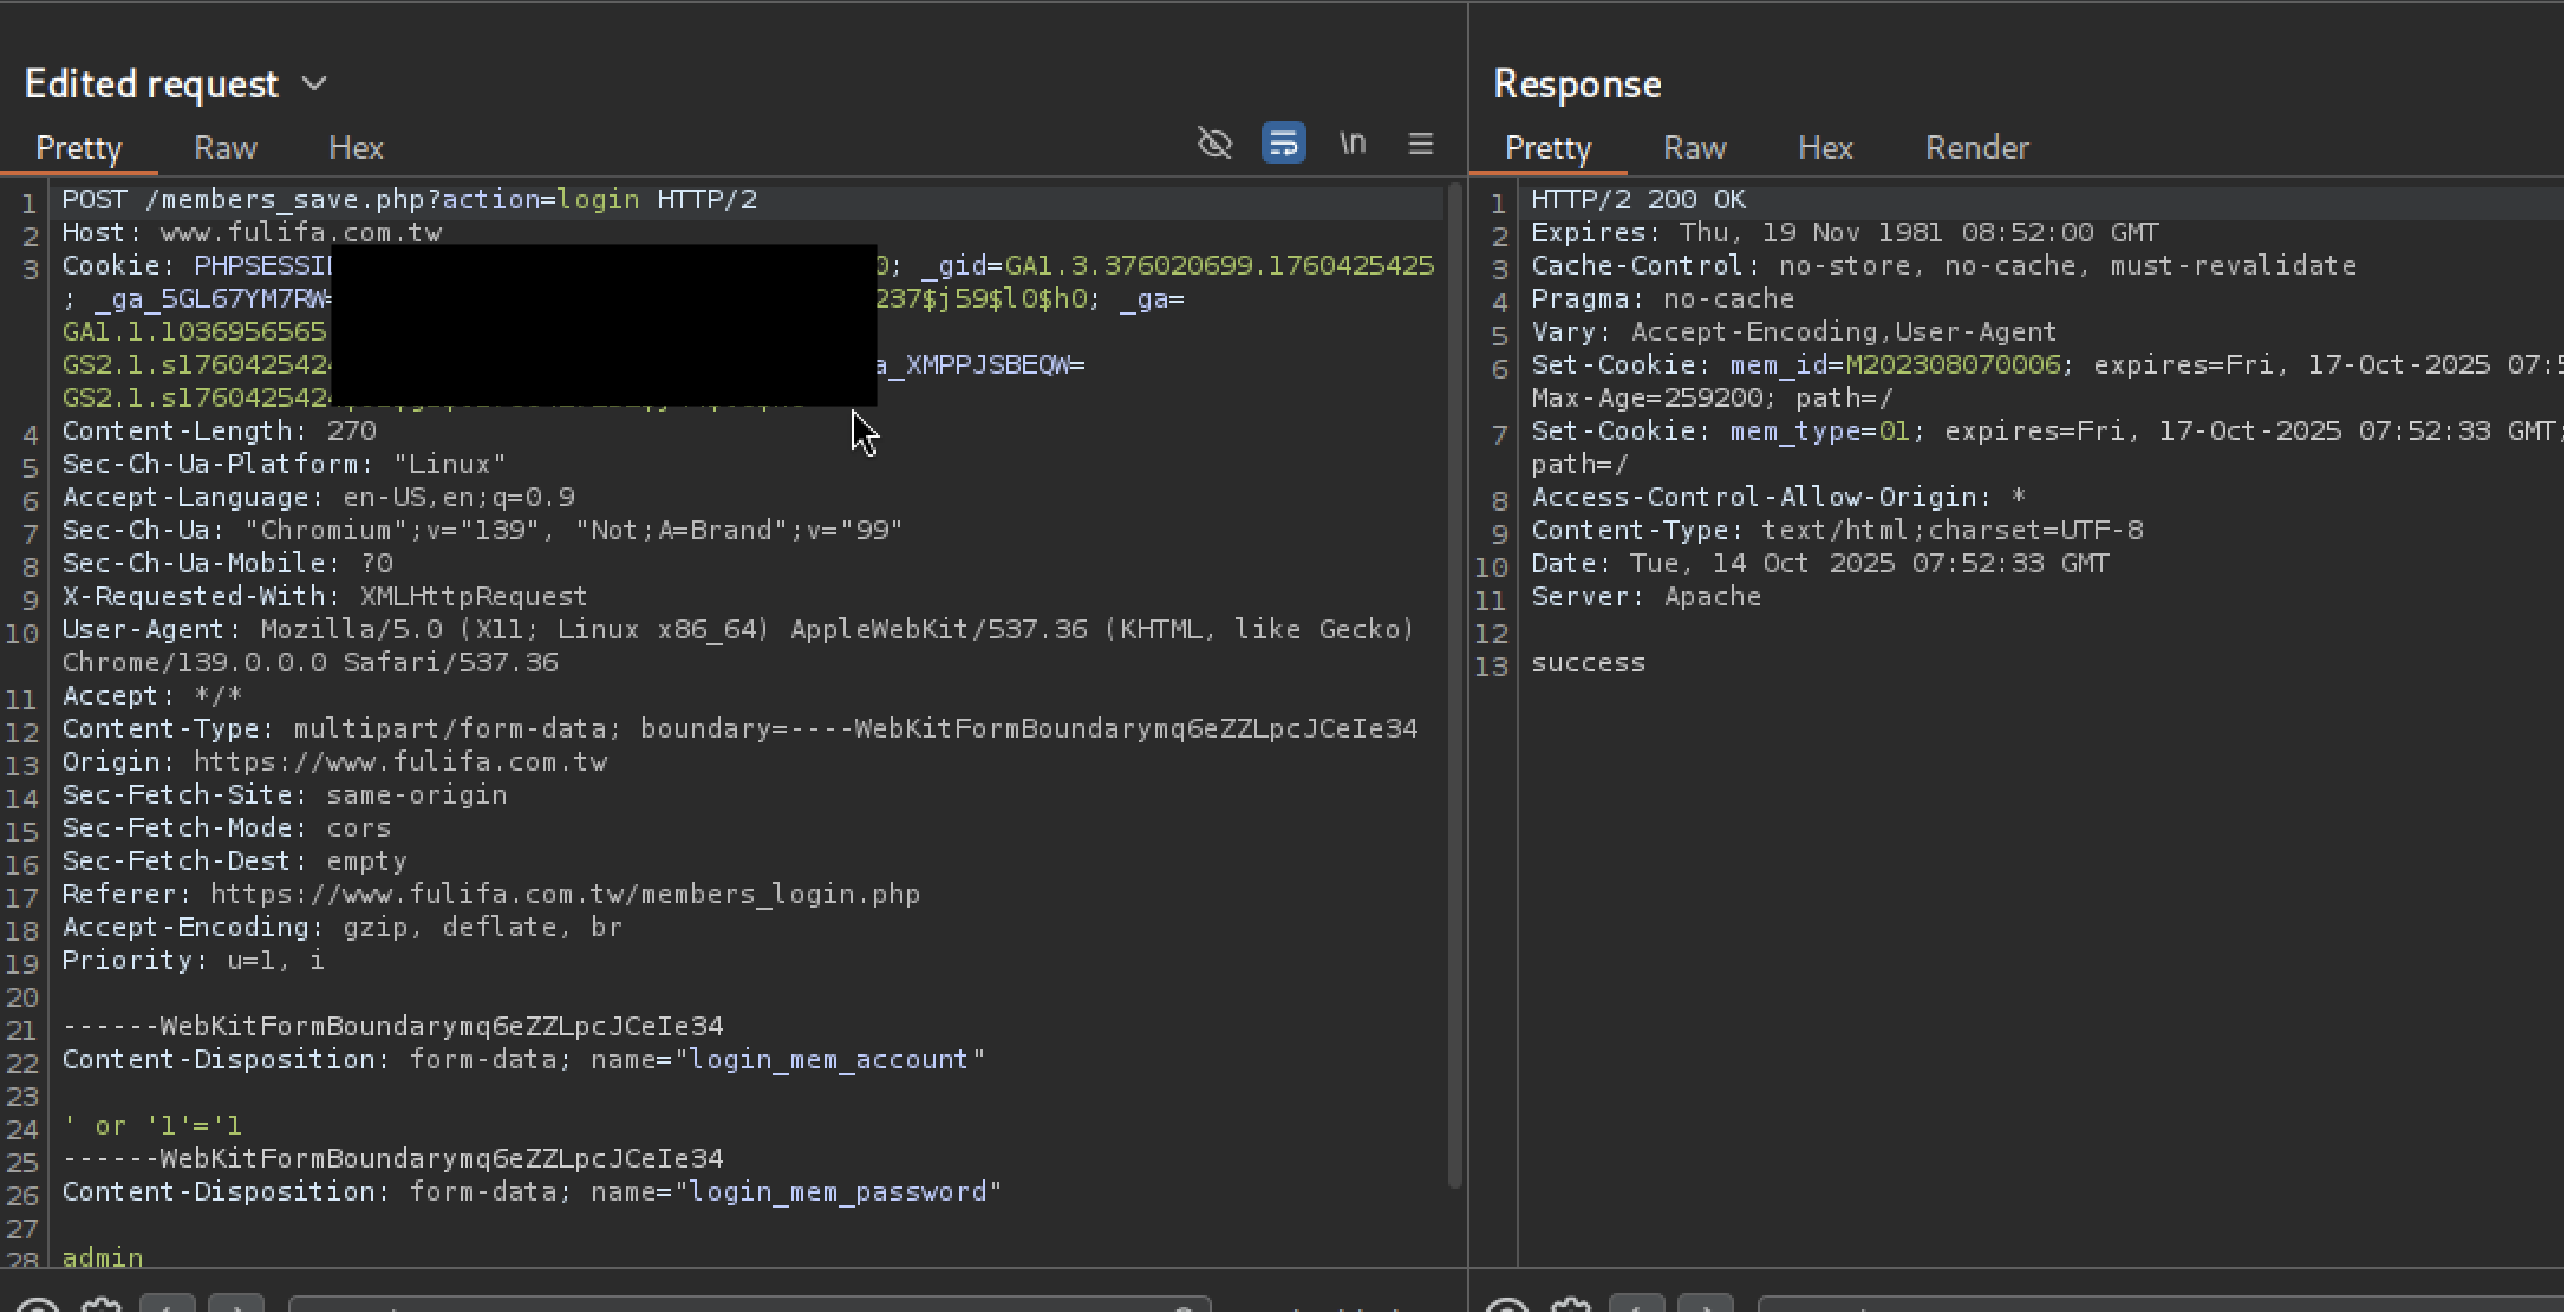Switch to the request Hex tab
The height and width of the screenshot is (1312, 2564).
(x=356, y=148)
